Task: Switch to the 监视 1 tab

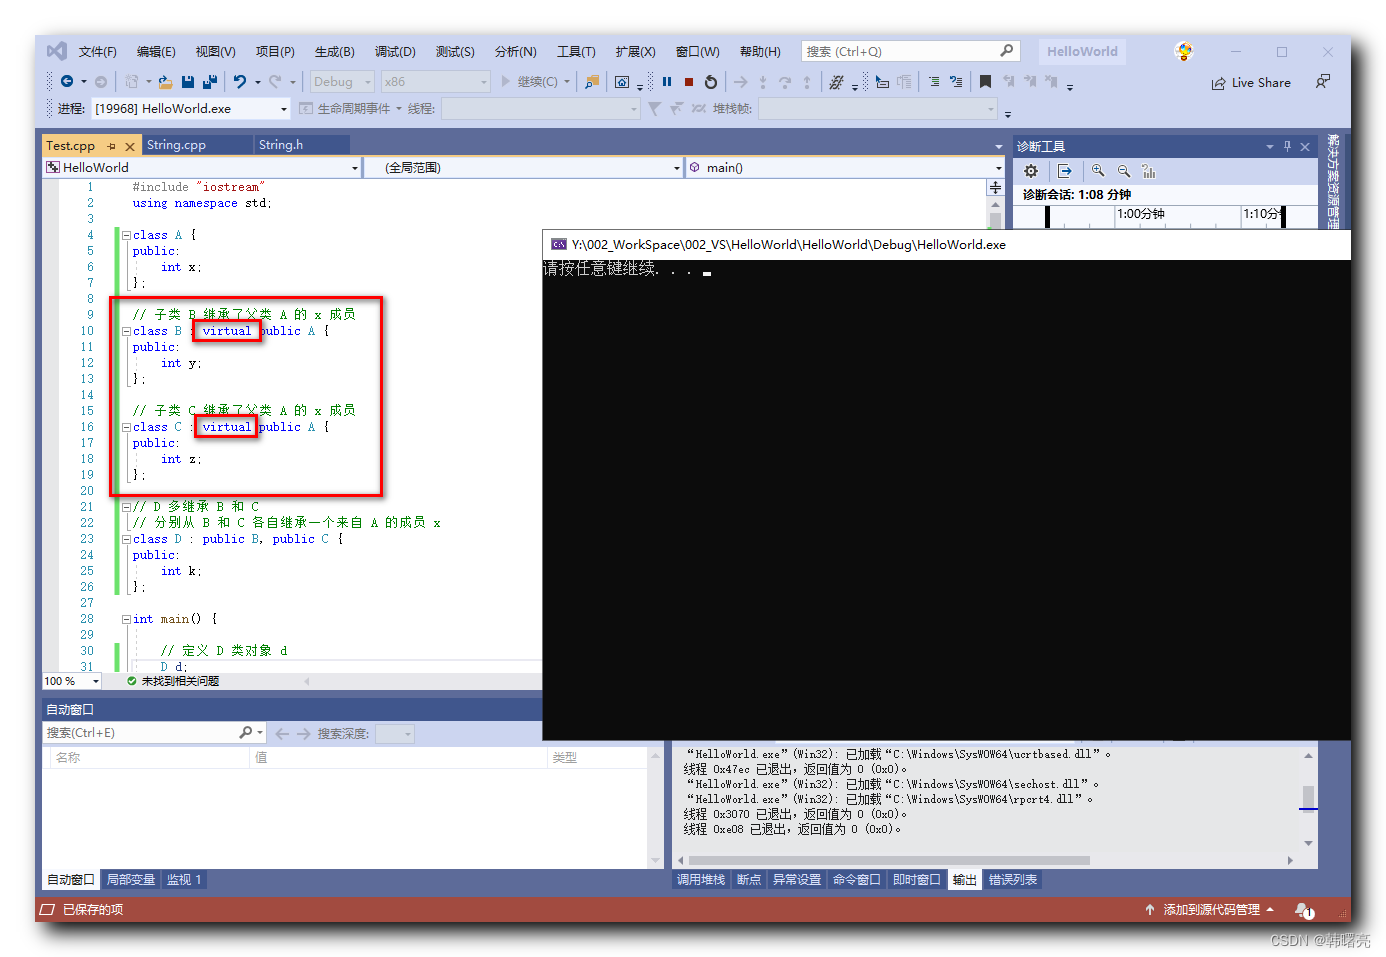Action: [184, 880]
